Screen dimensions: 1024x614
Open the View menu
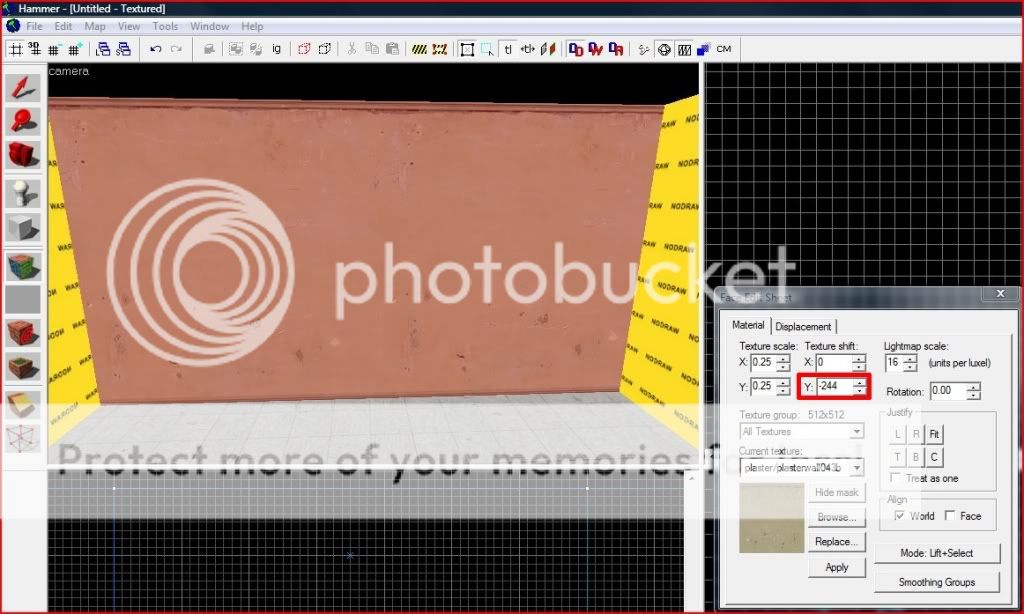pos(129,26)
